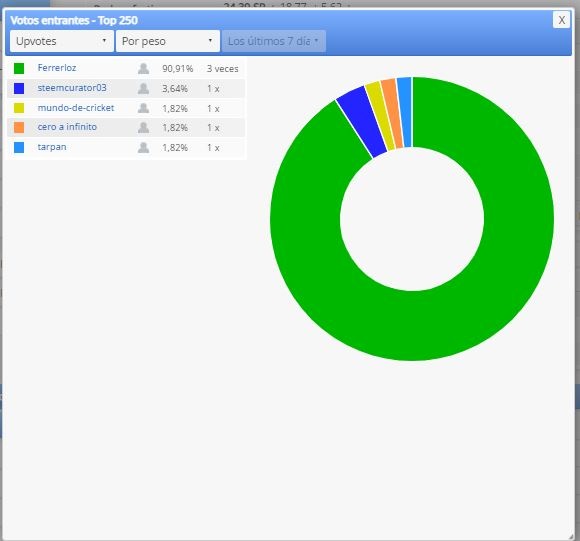The width and height of the screenshot is (580, 541).
Task: Open the steemcurator03 profile link
Action: [x=72, y=88]
